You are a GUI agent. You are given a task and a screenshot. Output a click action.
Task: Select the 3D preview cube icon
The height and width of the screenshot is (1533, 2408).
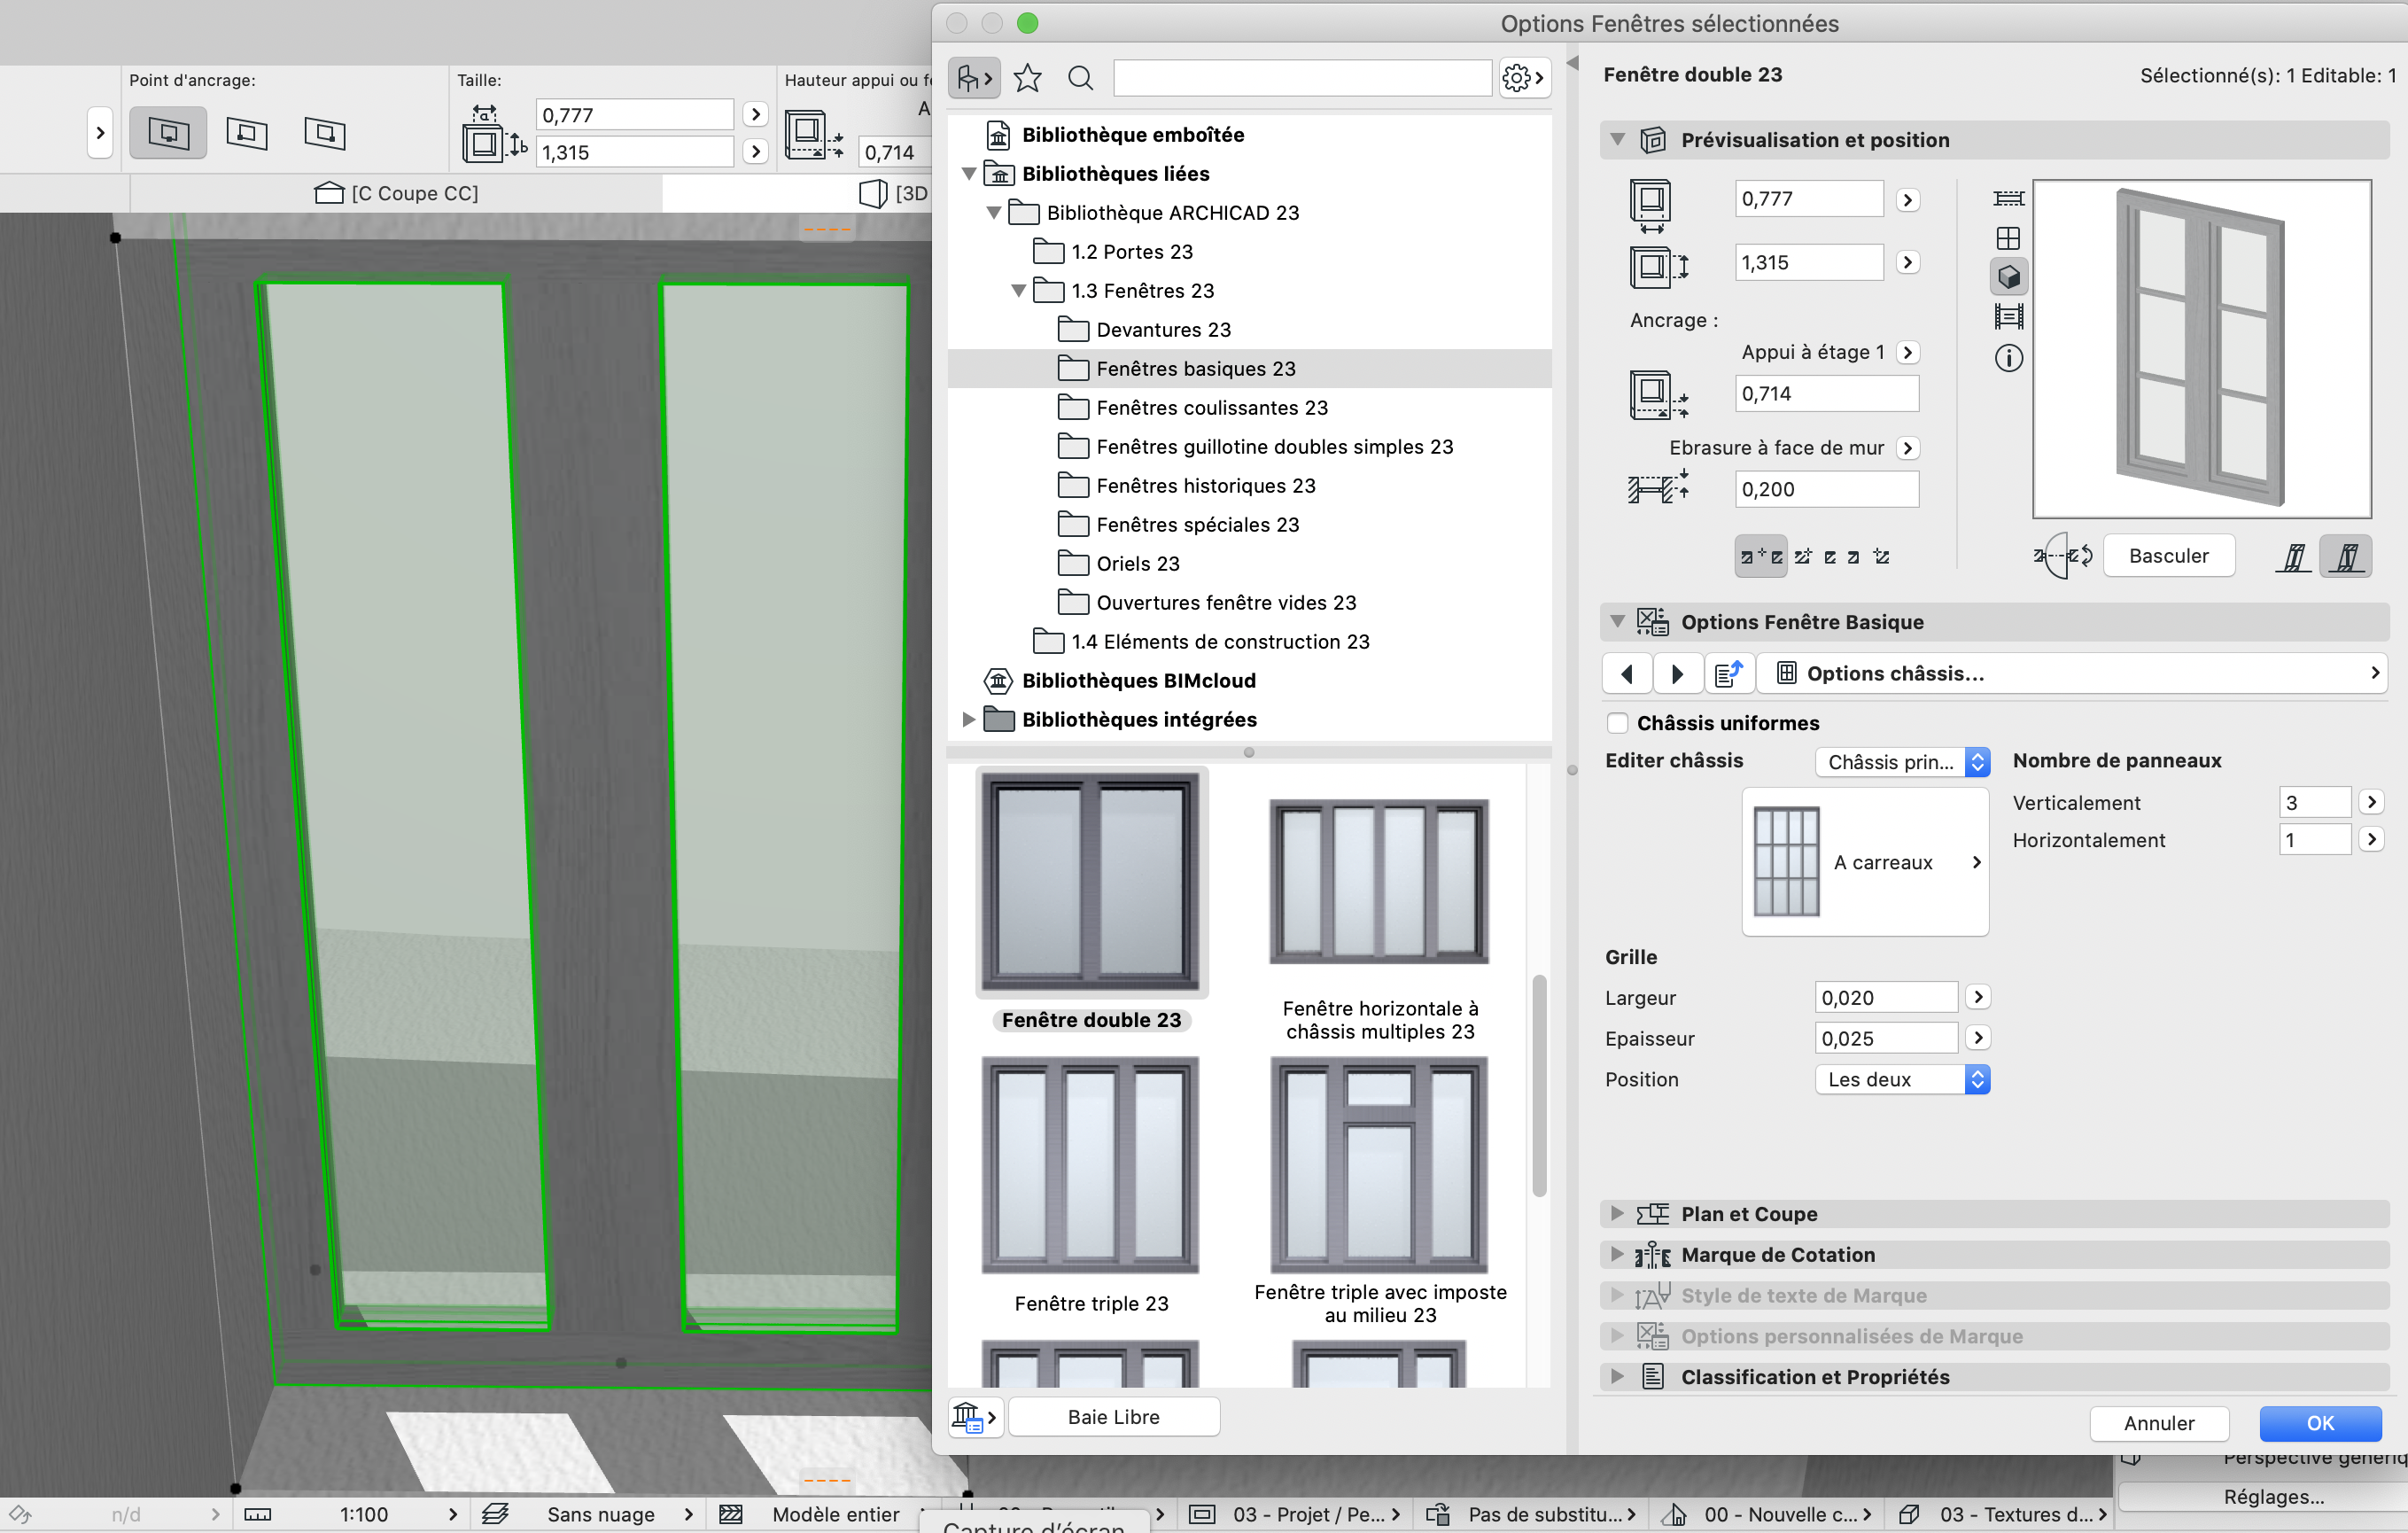[x=2008, y=277]
